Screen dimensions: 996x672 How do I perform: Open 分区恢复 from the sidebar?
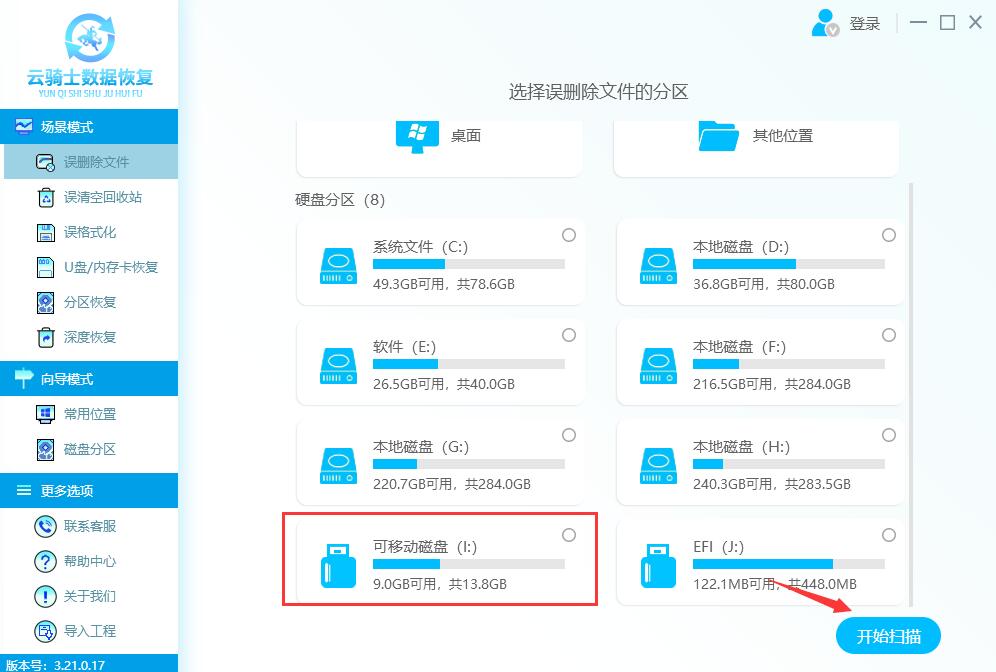point(91,302)
